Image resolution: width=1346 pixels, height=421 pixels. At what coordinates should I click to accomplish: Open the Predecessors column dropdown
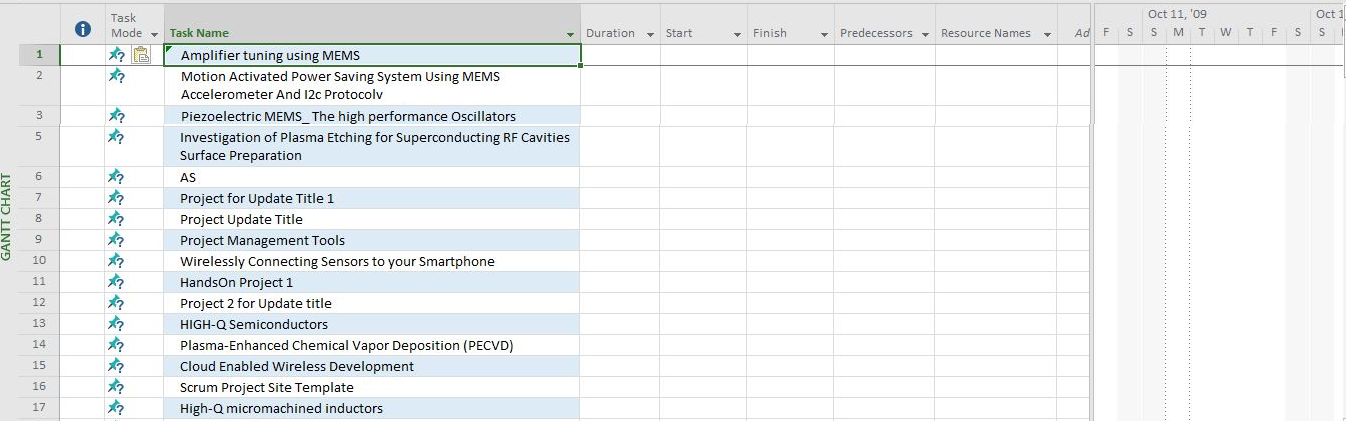coord(925,34)
